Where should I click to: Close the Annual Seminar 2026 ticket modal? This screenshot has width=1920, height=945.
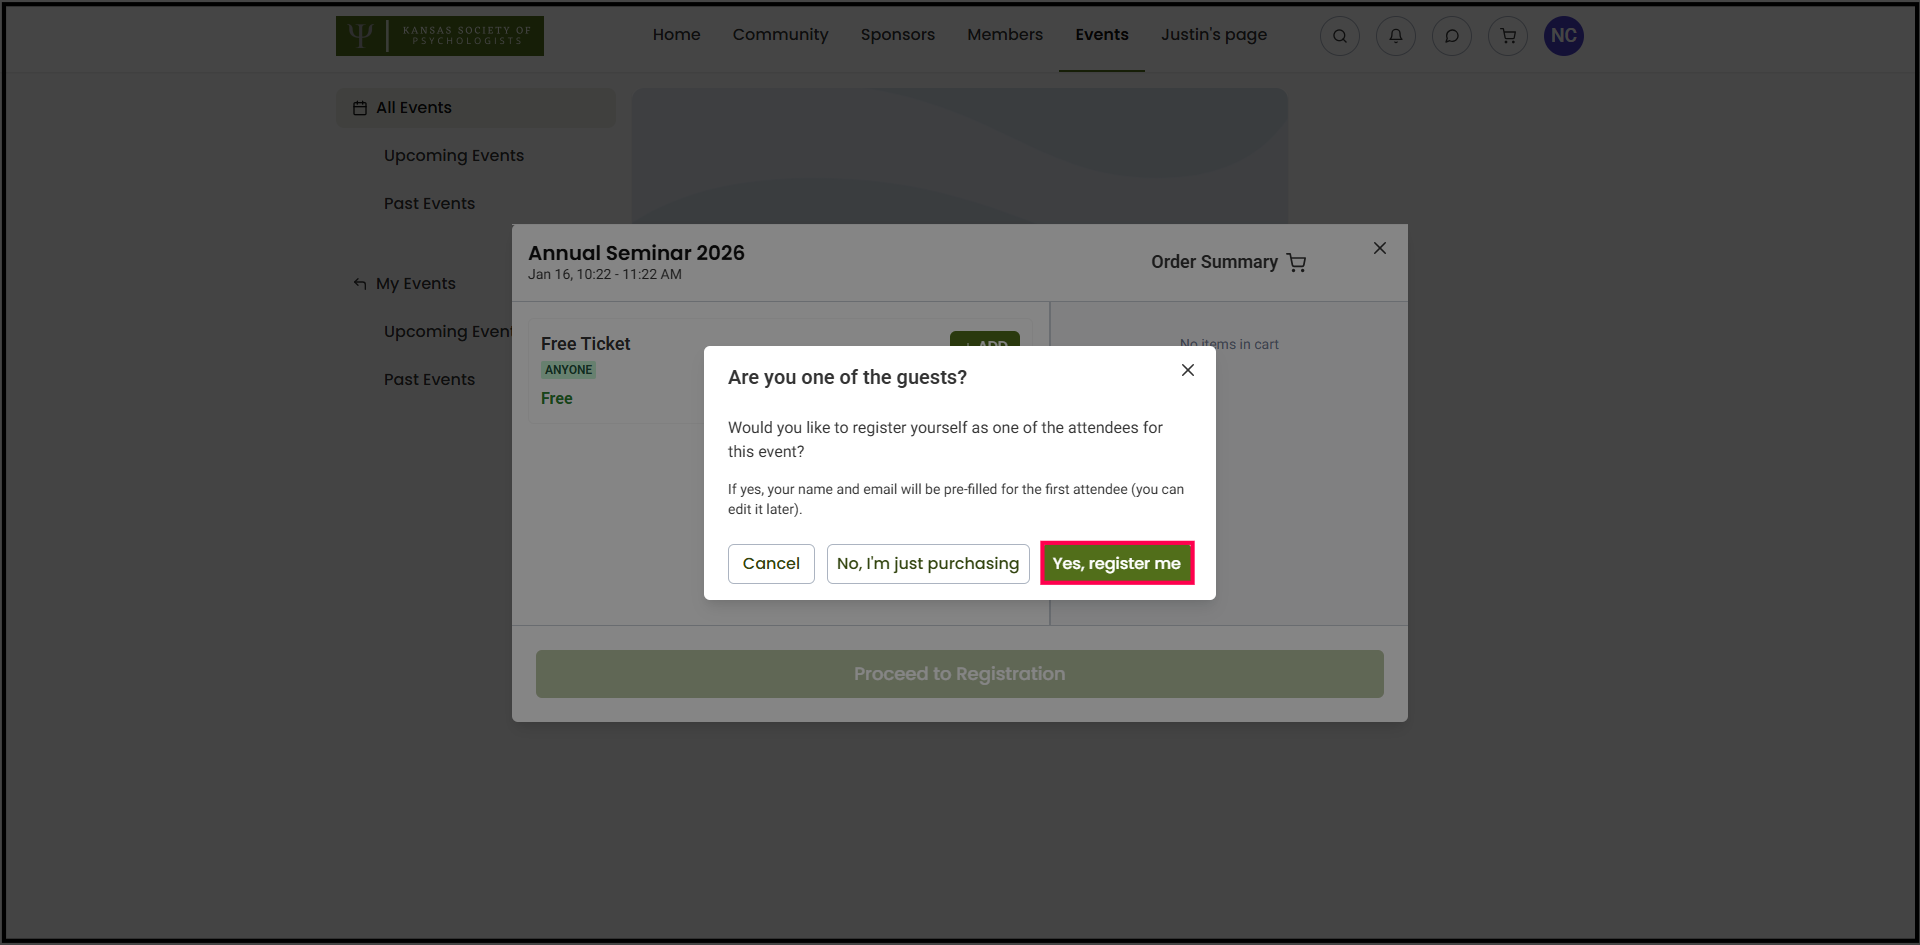click(x=1379, y=248)
